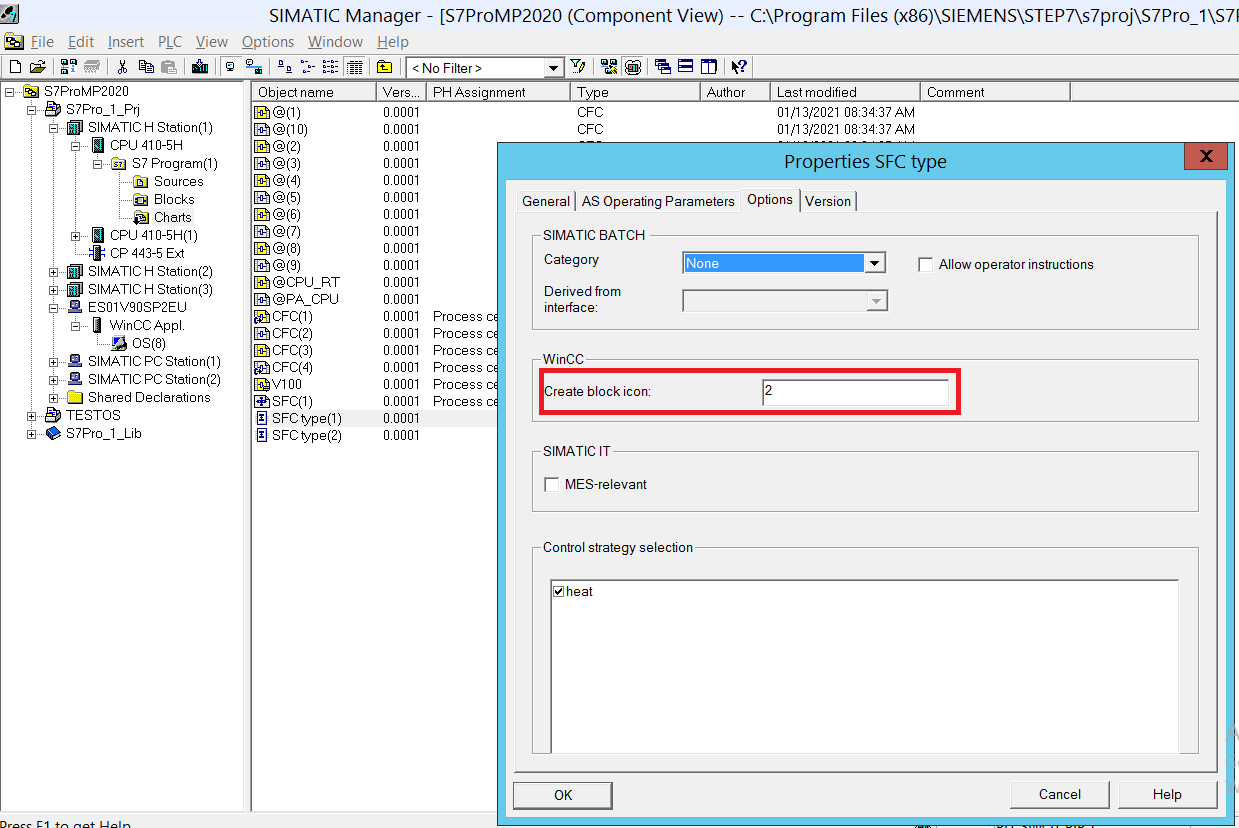
Task: Tick the MES-relevant checkbox
Action: pyautogui.click(x=551, y=484)
